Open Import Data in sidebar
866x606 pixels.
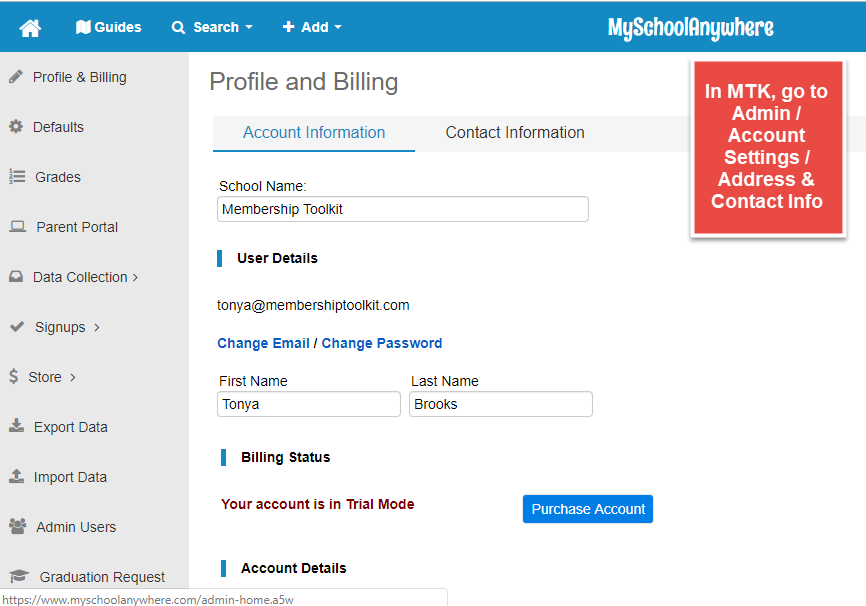coord(70,477)
